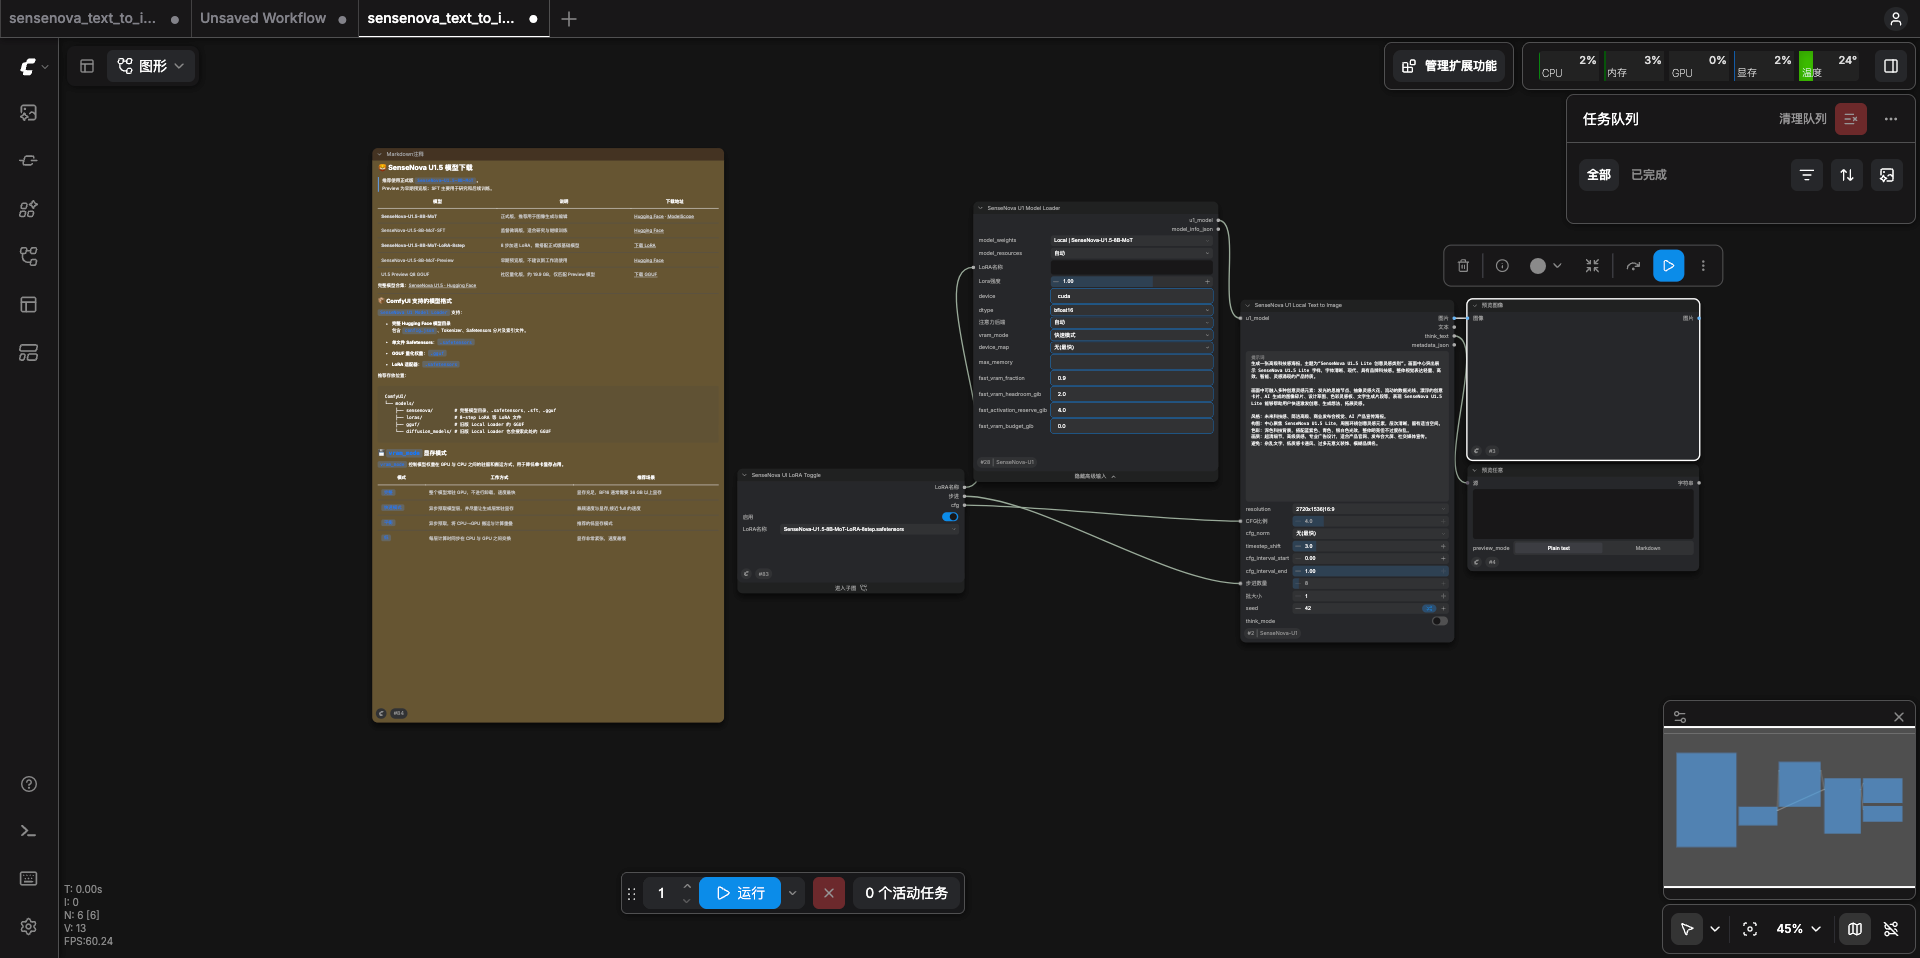Show the 全部 tasks tab

point(1599,175)
